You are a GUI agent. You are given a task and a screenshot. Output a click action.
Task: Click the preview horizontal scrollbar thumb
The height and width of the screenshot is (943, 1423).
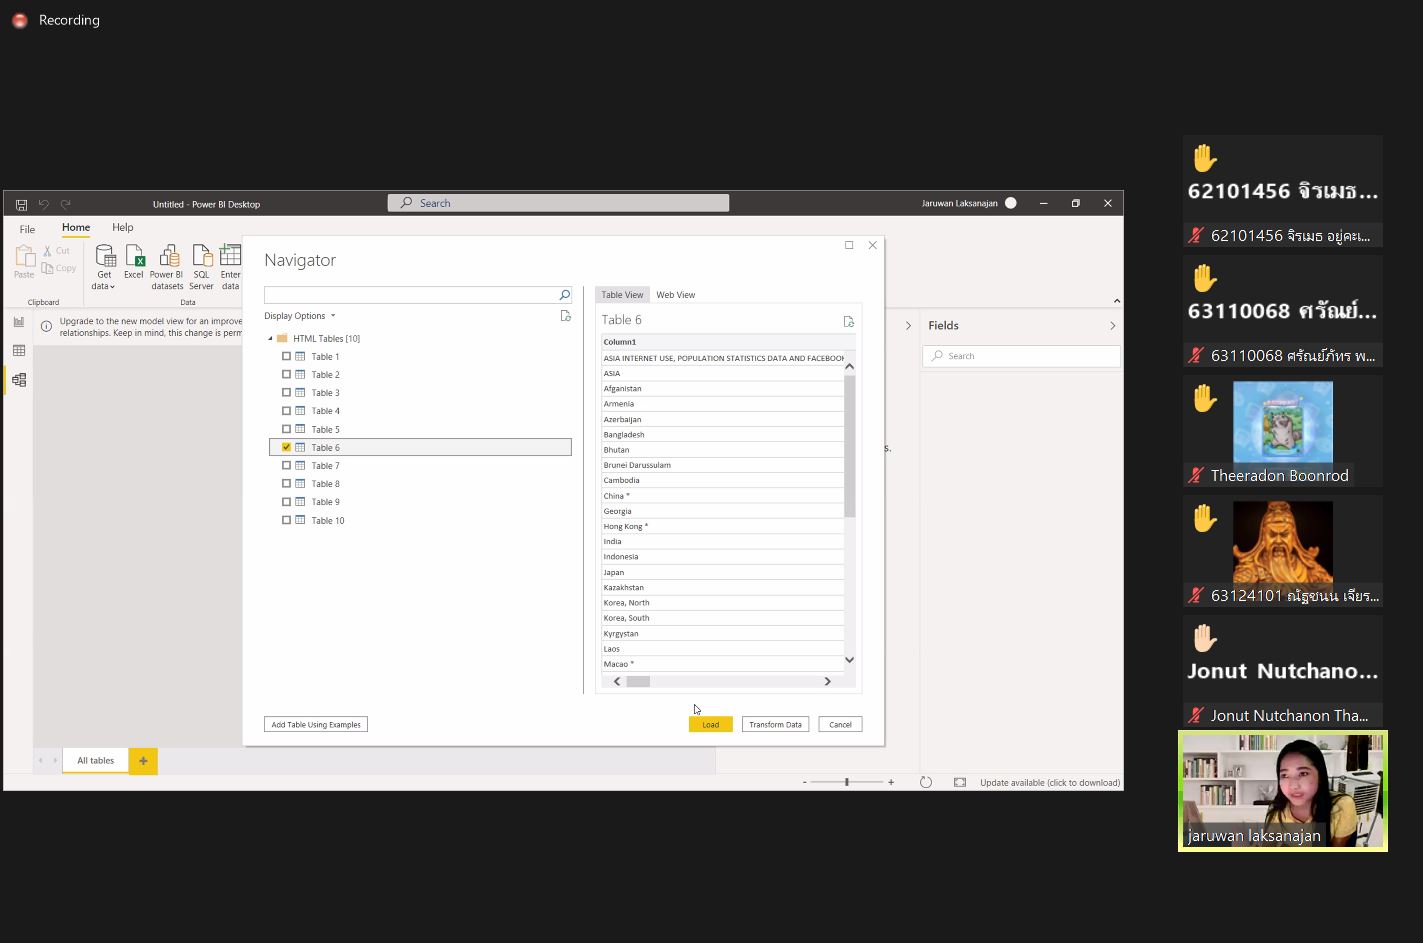click(638, 681)
